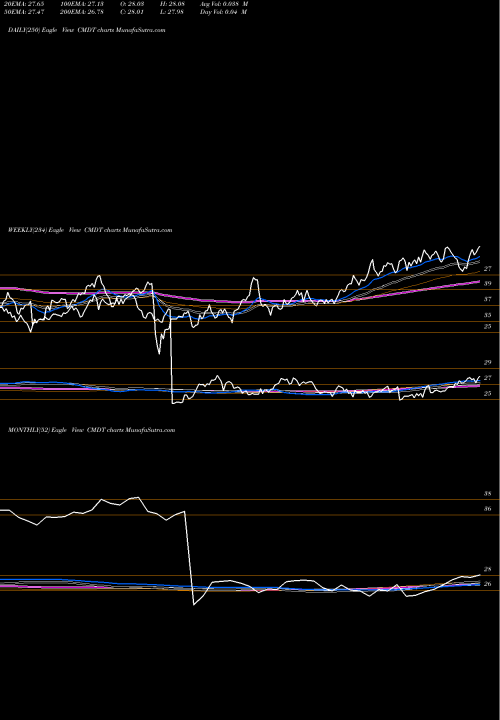Click the 28 axis label on monthly chart
This screenshot has height=720, width=500.
pos(488,569)
